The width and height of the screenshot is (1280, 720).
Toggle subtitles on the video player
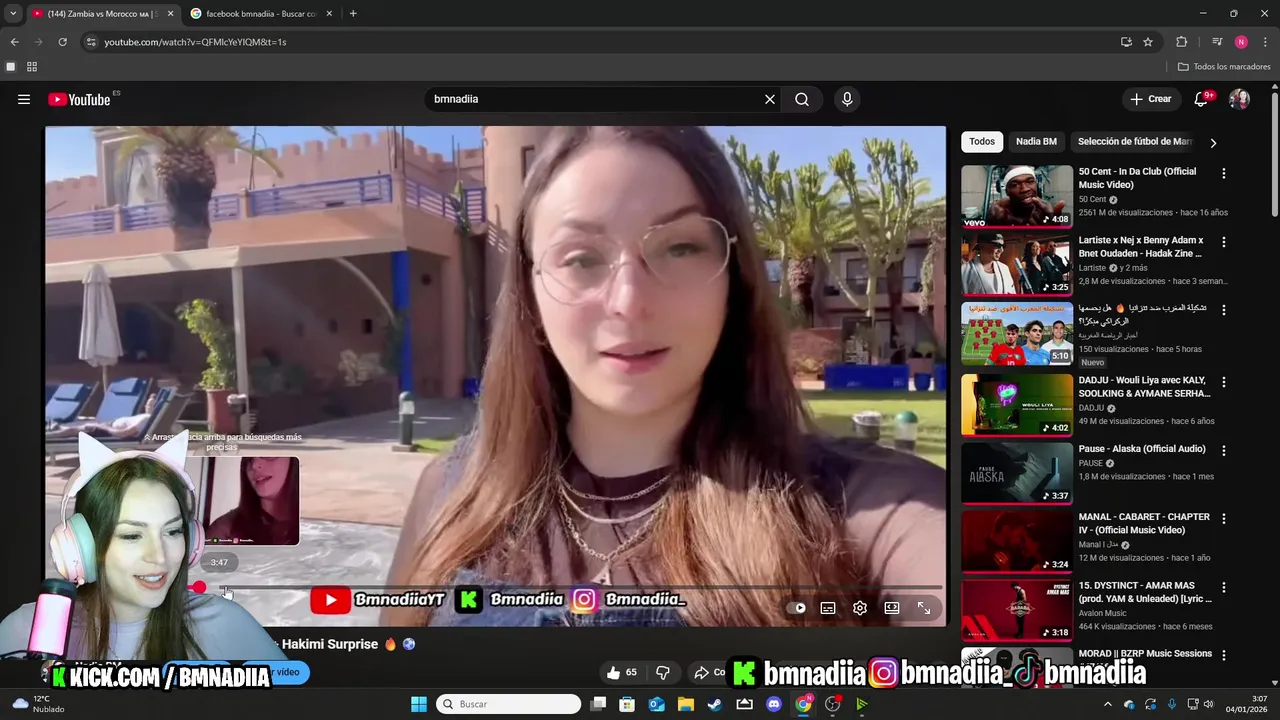[828, 608]
